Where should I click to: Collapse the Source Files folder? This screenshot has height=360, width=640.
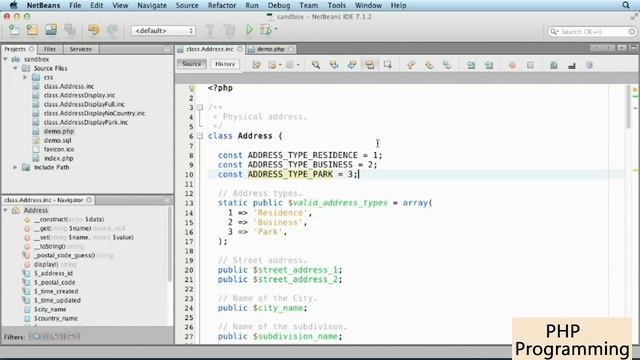coord(15,68)
